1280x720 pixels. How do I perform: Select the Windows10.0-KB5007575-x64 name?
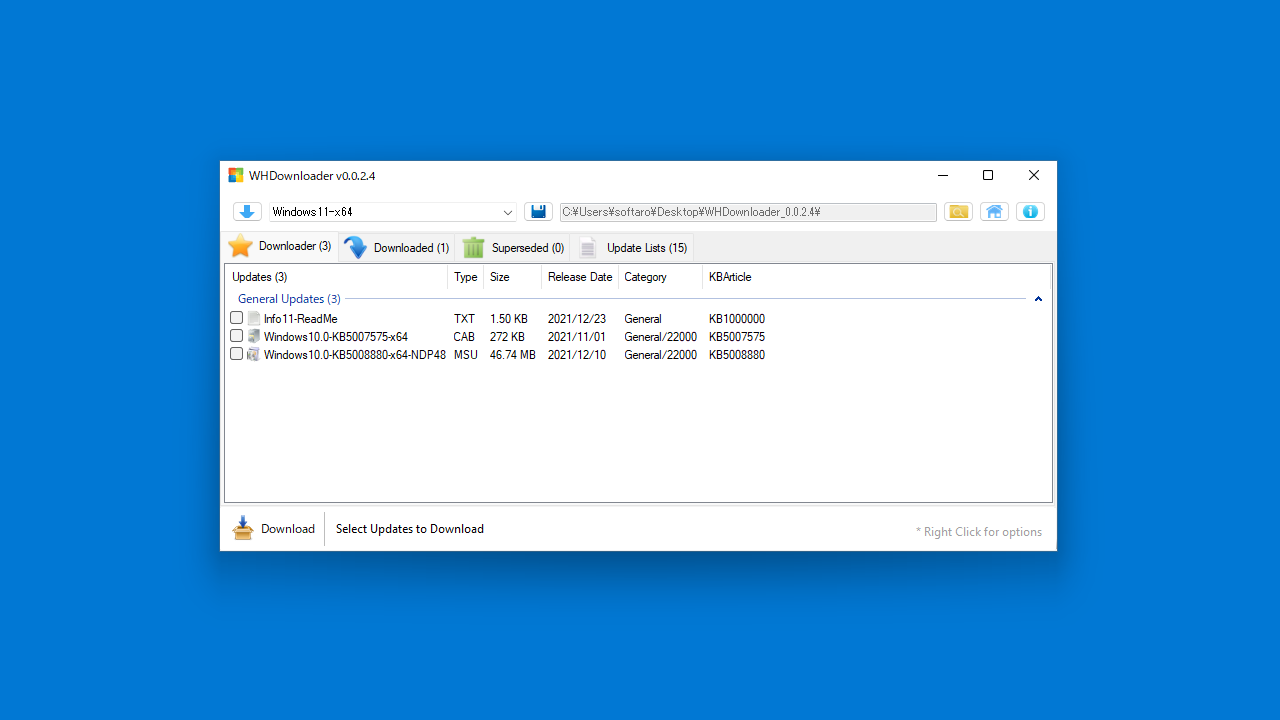336,337
